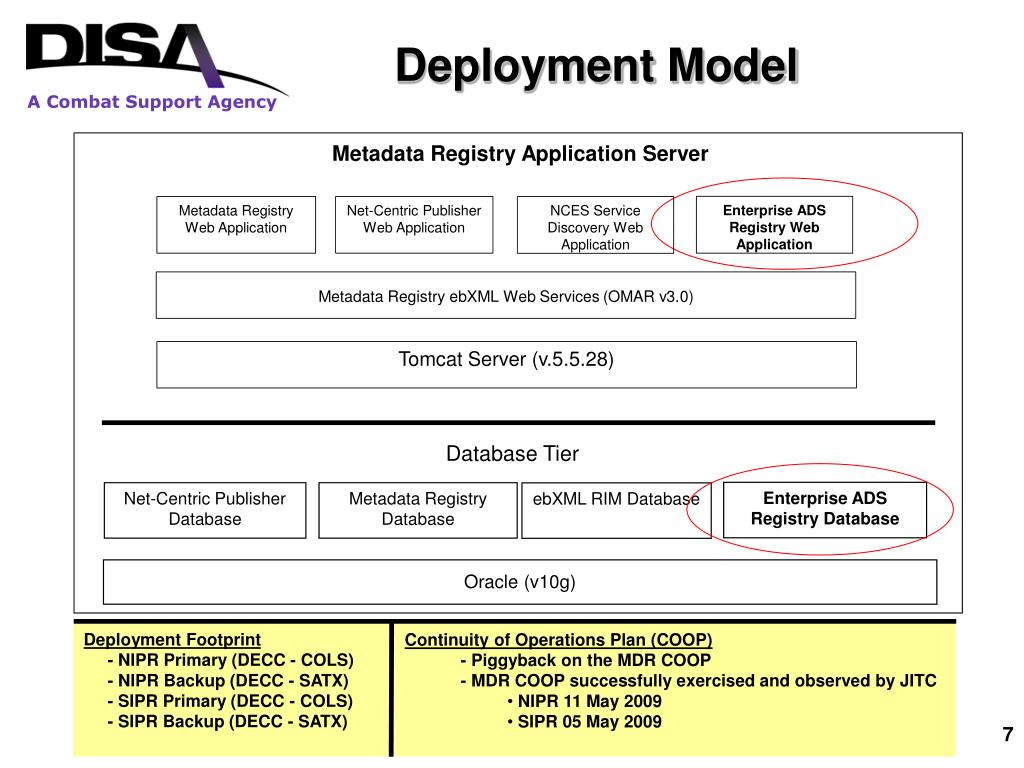Select the 'MDR COOP successfully exercised' line
The width and height of the screenshot is (1024, 768).
pos(698,680)
